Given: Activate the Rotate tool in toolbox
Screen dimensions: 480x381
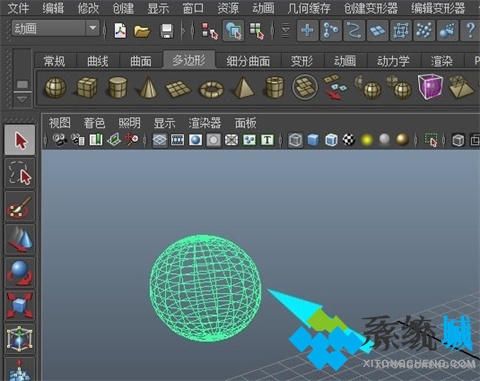Looking at the screenshot, I should [20, 273].
